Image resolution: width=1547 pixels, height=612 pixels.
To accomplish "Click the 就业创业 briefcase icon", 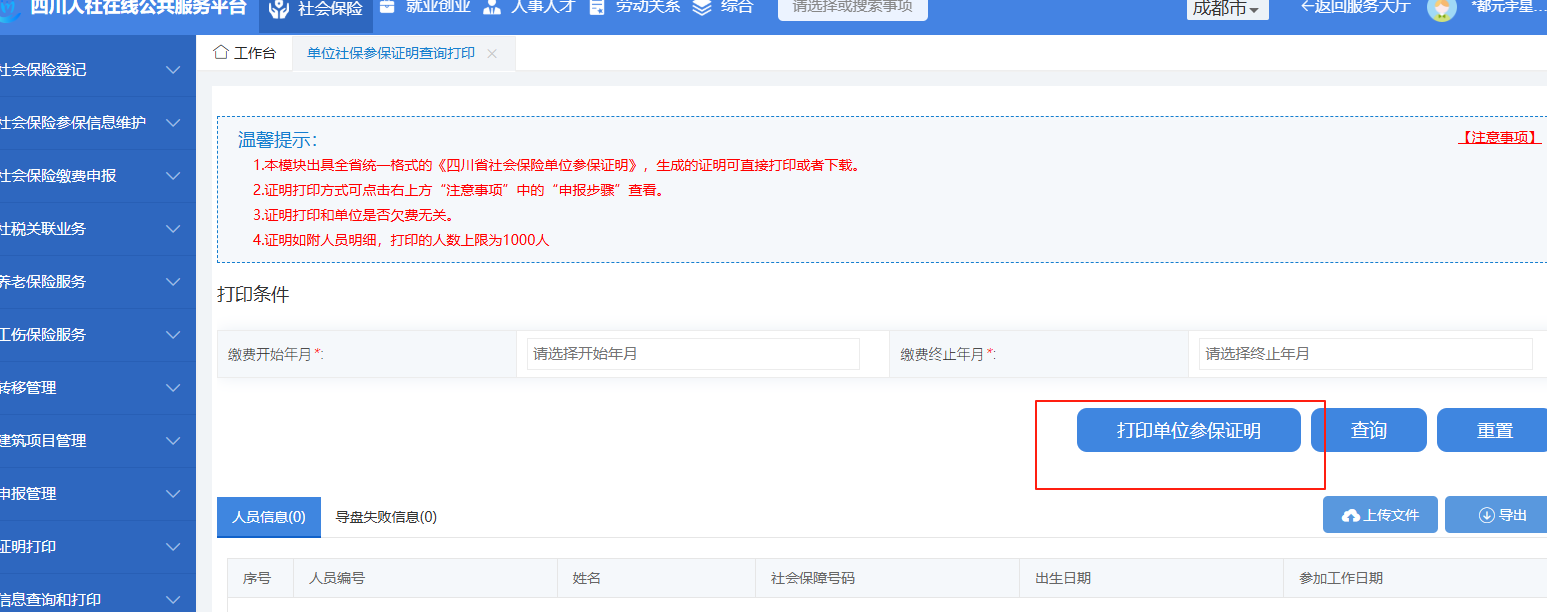I will tap(387, 8).
